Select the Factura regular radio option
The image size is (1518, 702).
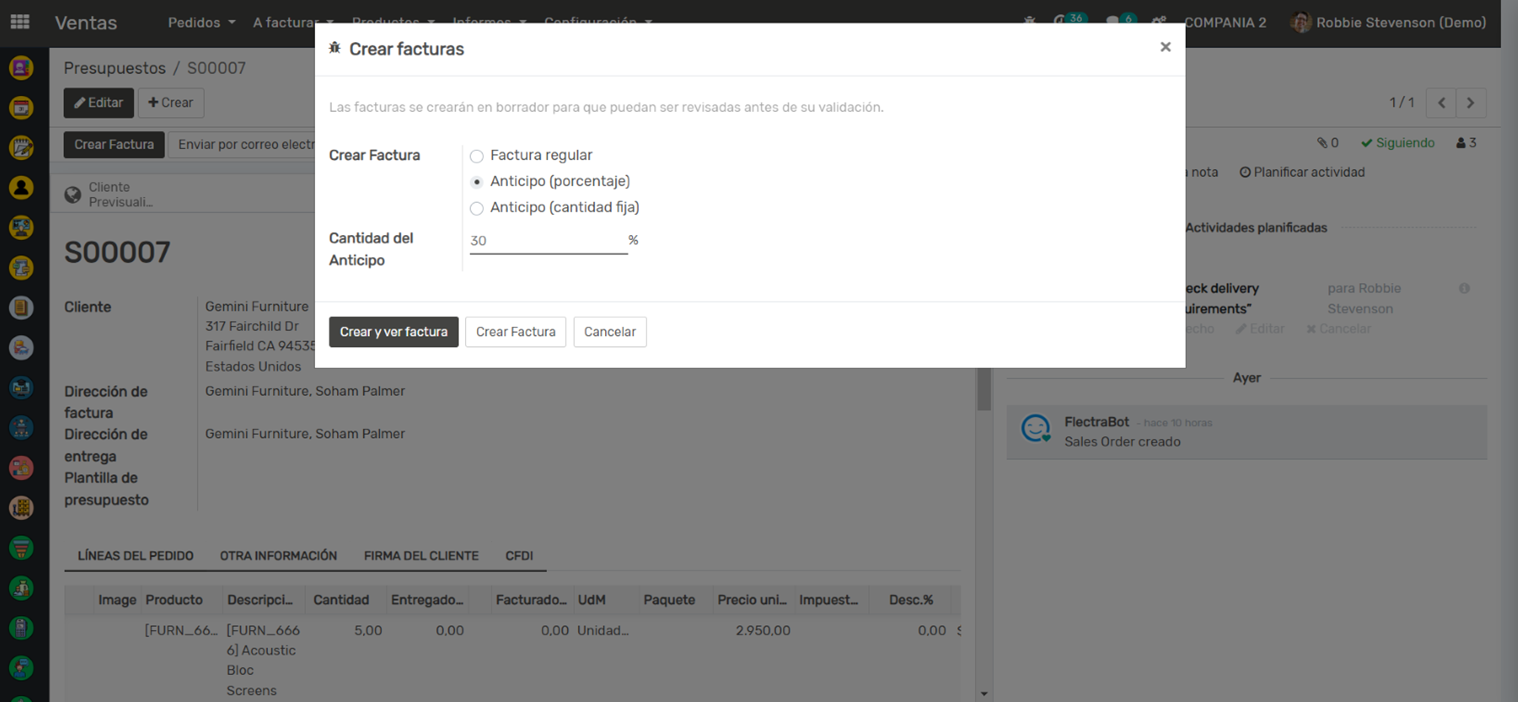[x=477, y=156]
